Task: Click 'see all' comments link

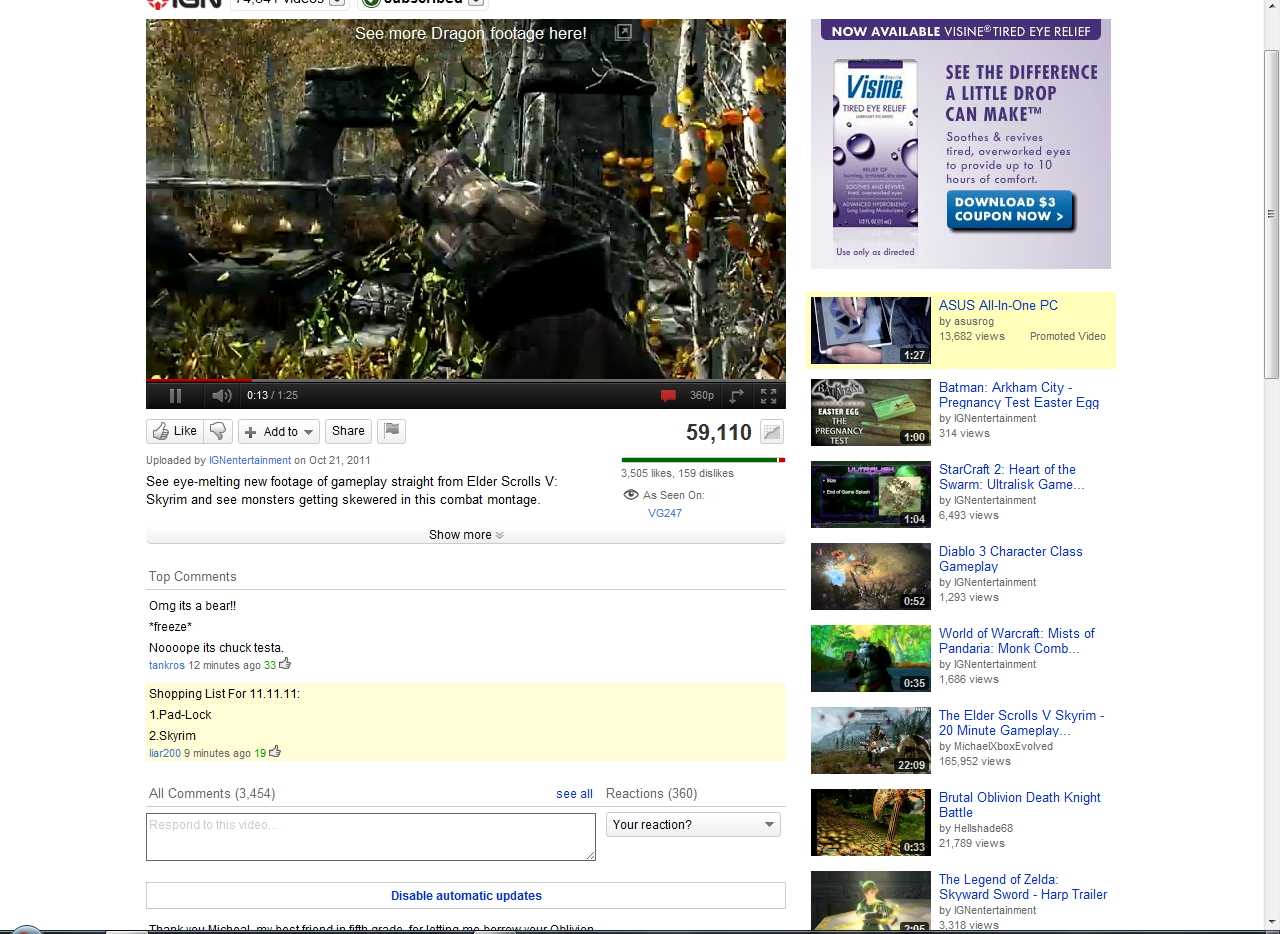Action: click(x=574, y=794)
